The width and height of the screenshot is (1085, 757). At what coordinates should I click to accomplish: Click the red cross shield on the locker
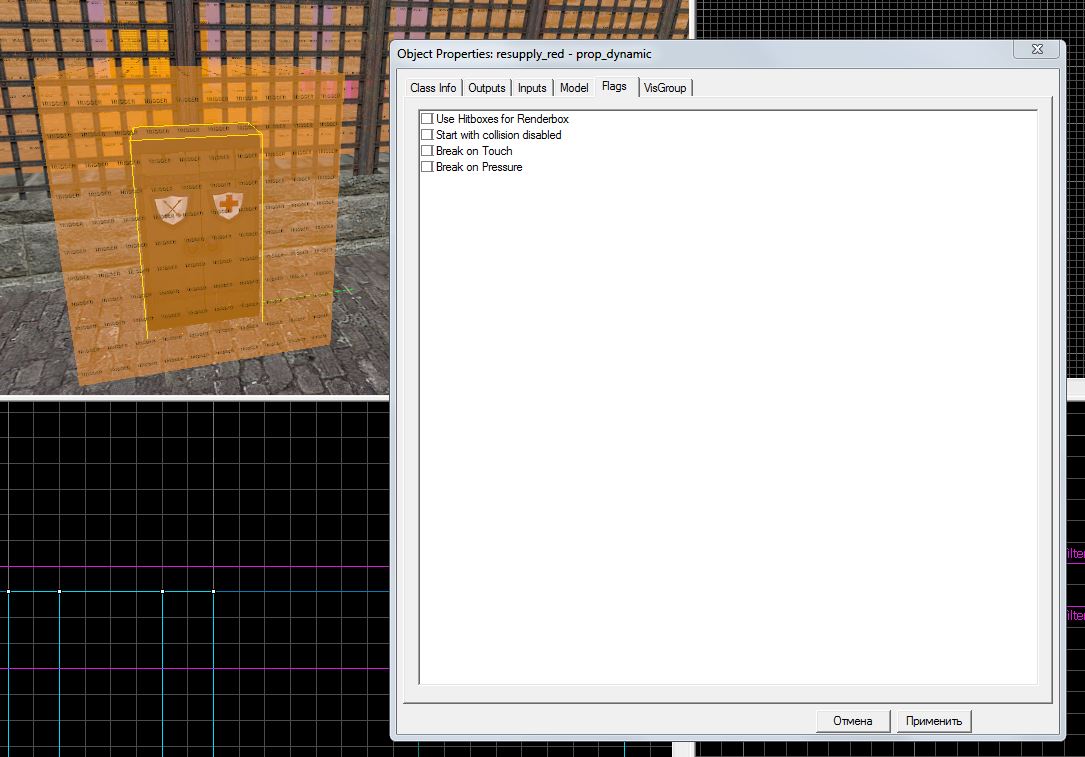pos(228,206)
